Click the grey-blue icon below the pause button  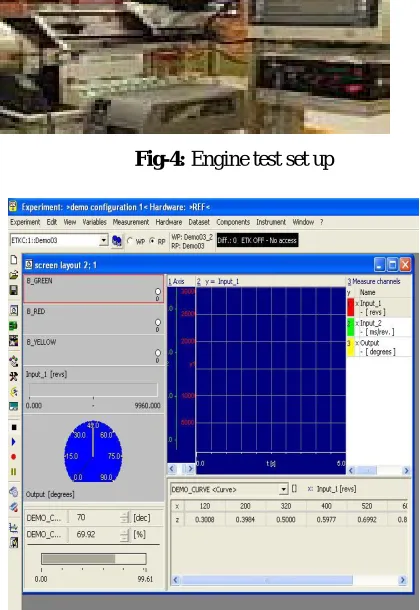[x=14, y=492]
